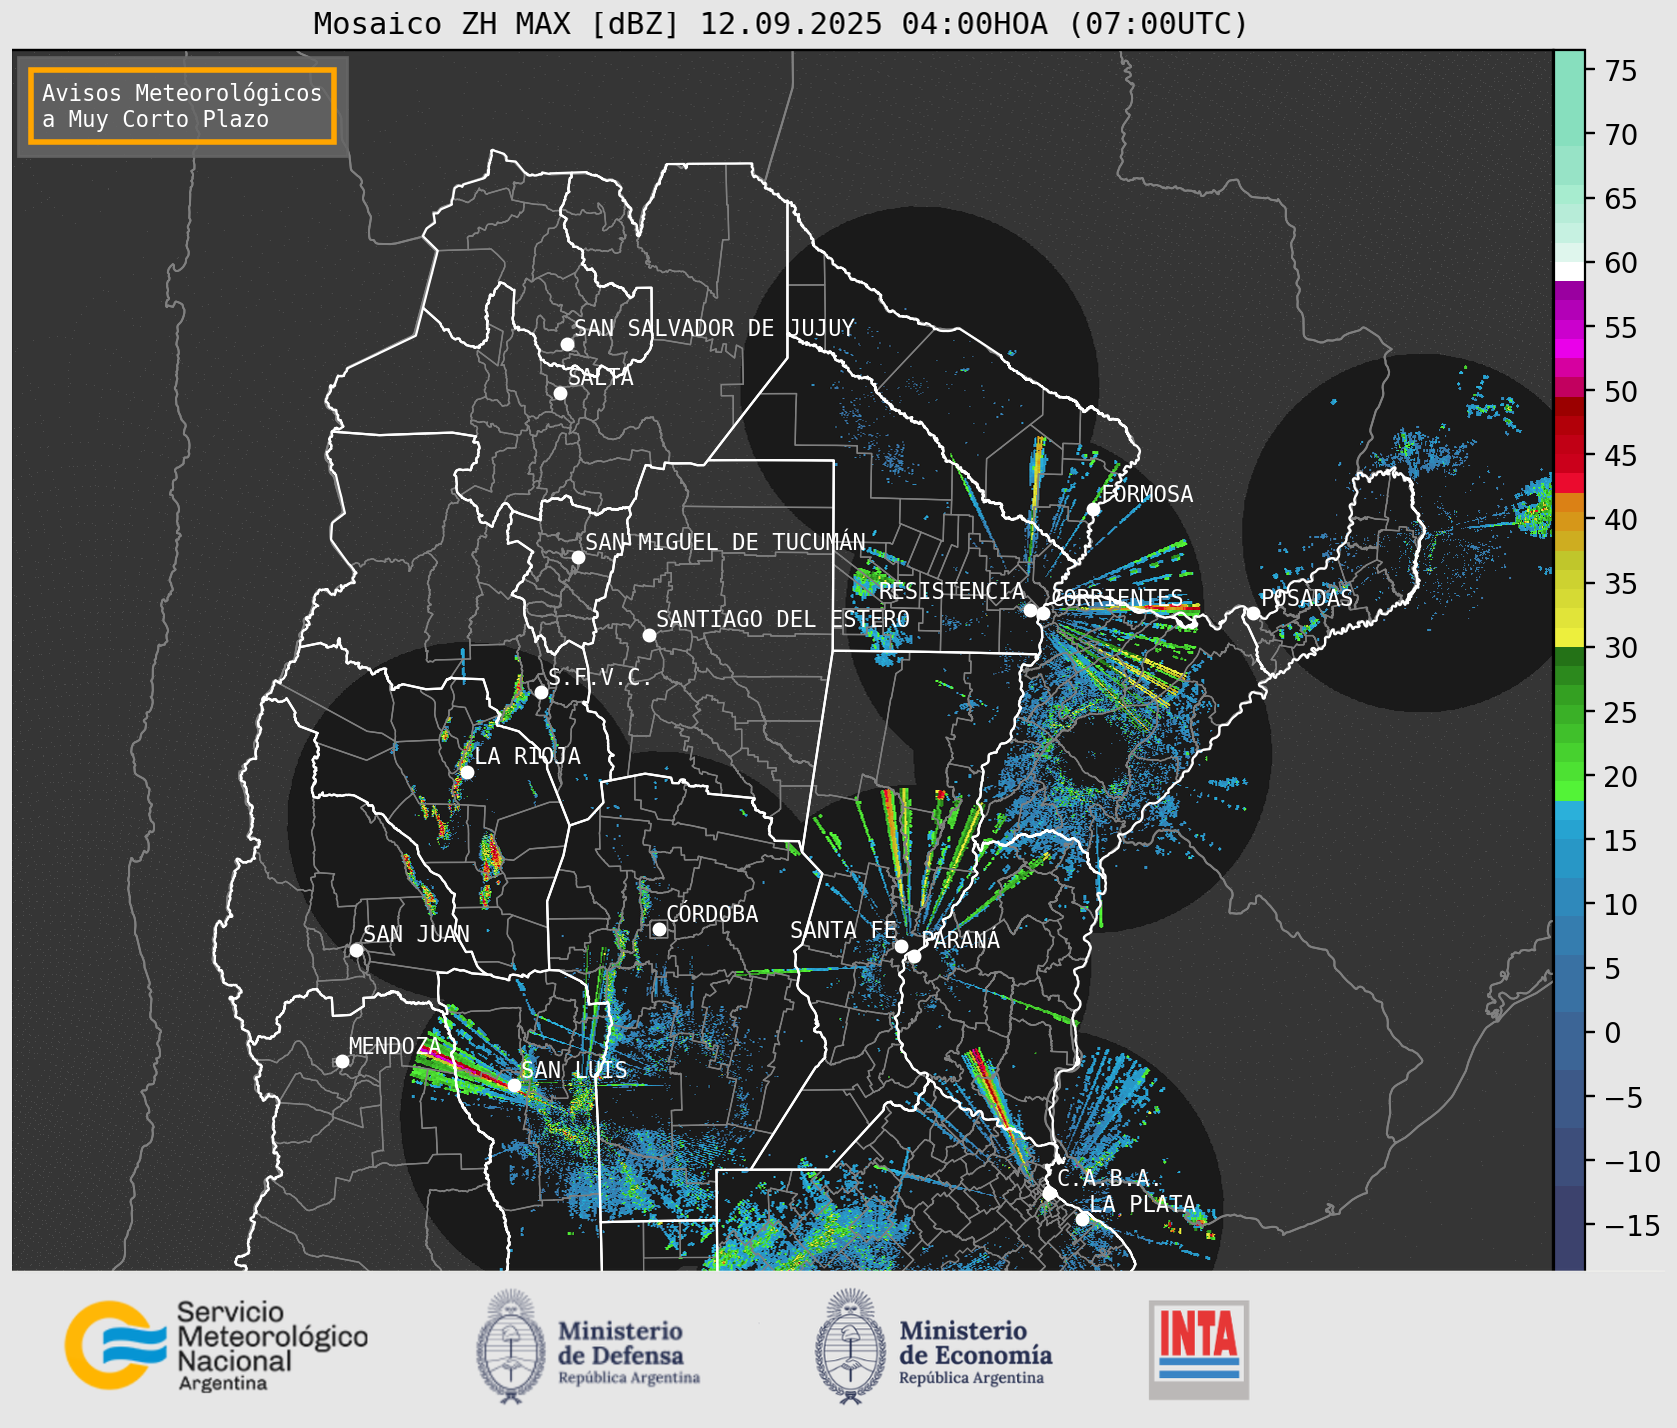Click the SAN SALVADOR DE JUJUY label
This screenshot has width=1677, height=1428.
pyautogui.click(x=714, y=328)
